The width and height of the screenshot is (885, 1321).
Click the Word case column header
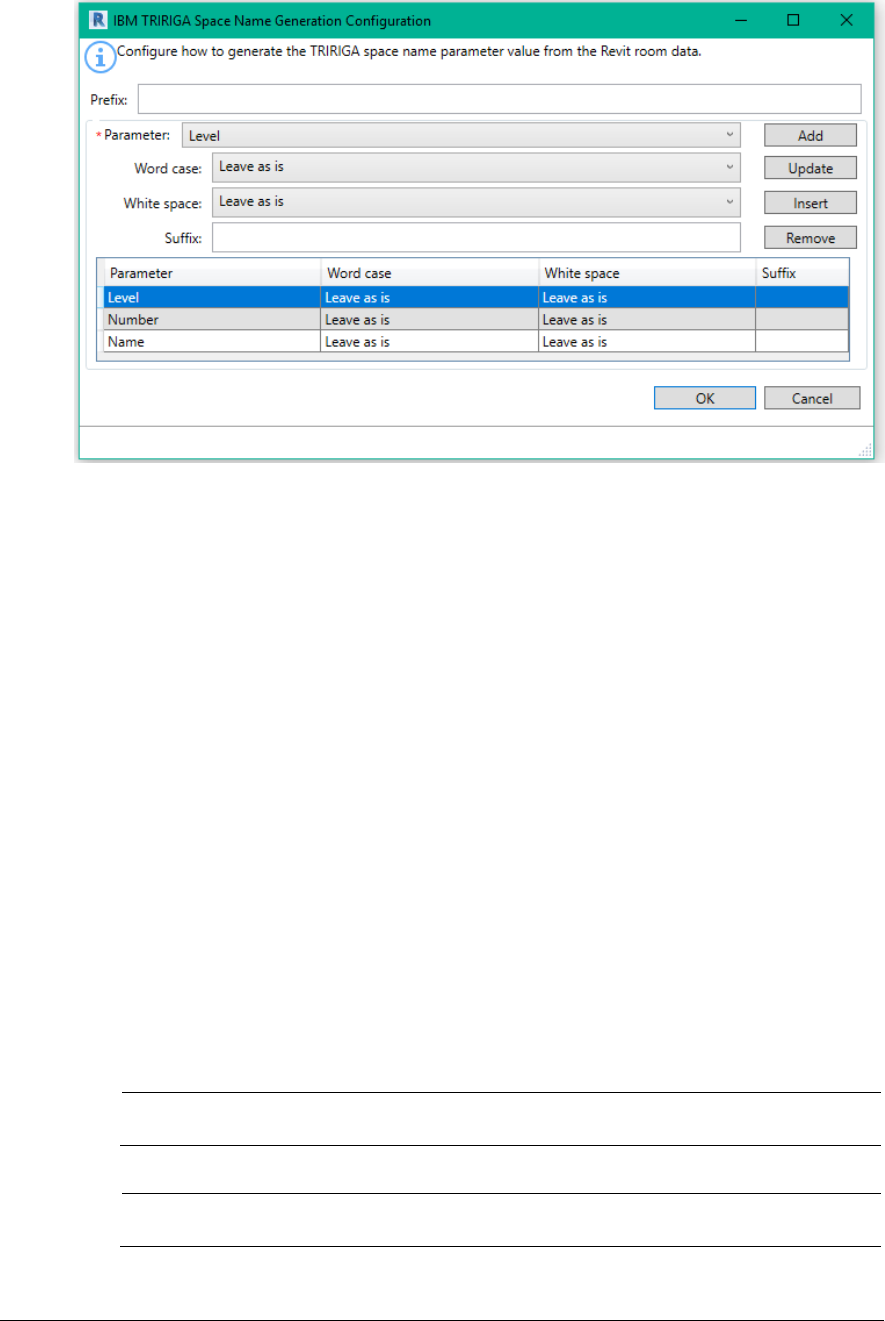(x=430, y=272)
